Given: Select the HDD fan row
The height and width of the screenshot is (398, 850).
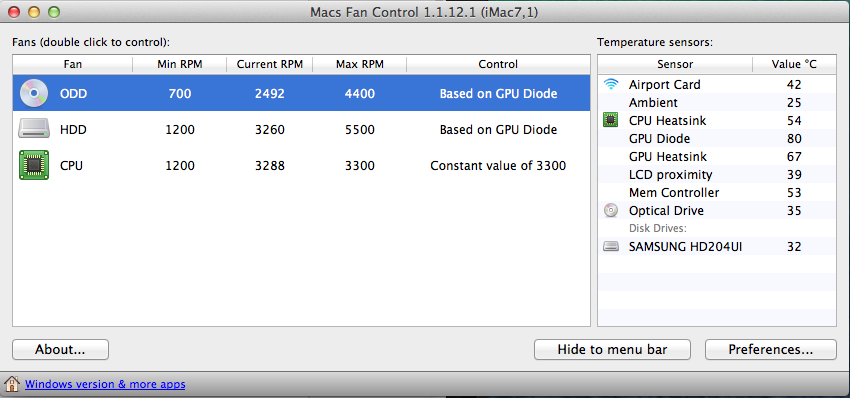Looking at the screenshot, I should [x=301, y=130].
